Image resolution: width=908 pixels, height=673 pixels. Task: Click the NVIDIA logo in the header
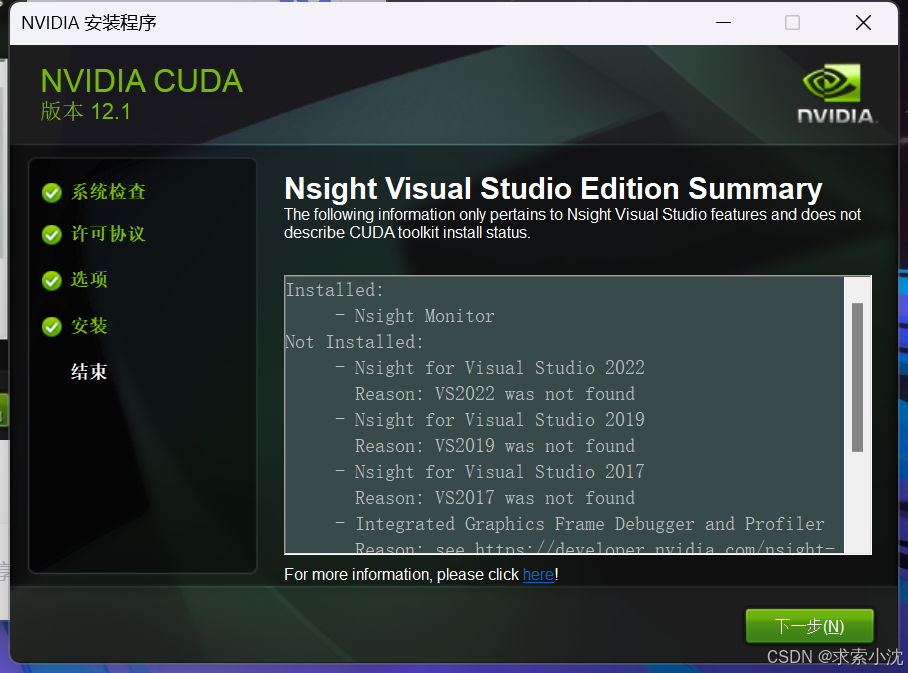click(835, 93)
